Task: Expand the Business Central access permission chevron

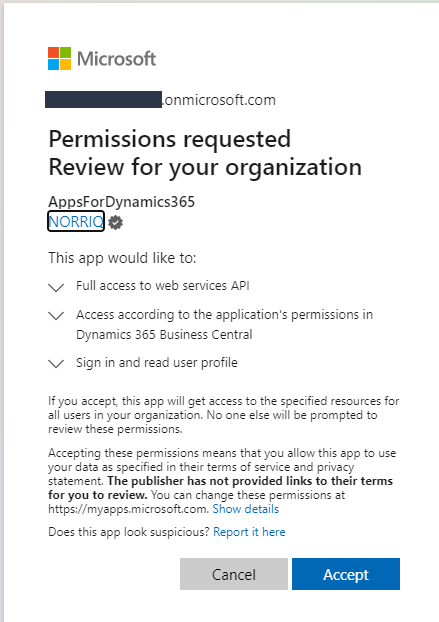Action: pyautogui.click(x=56, y=316)
